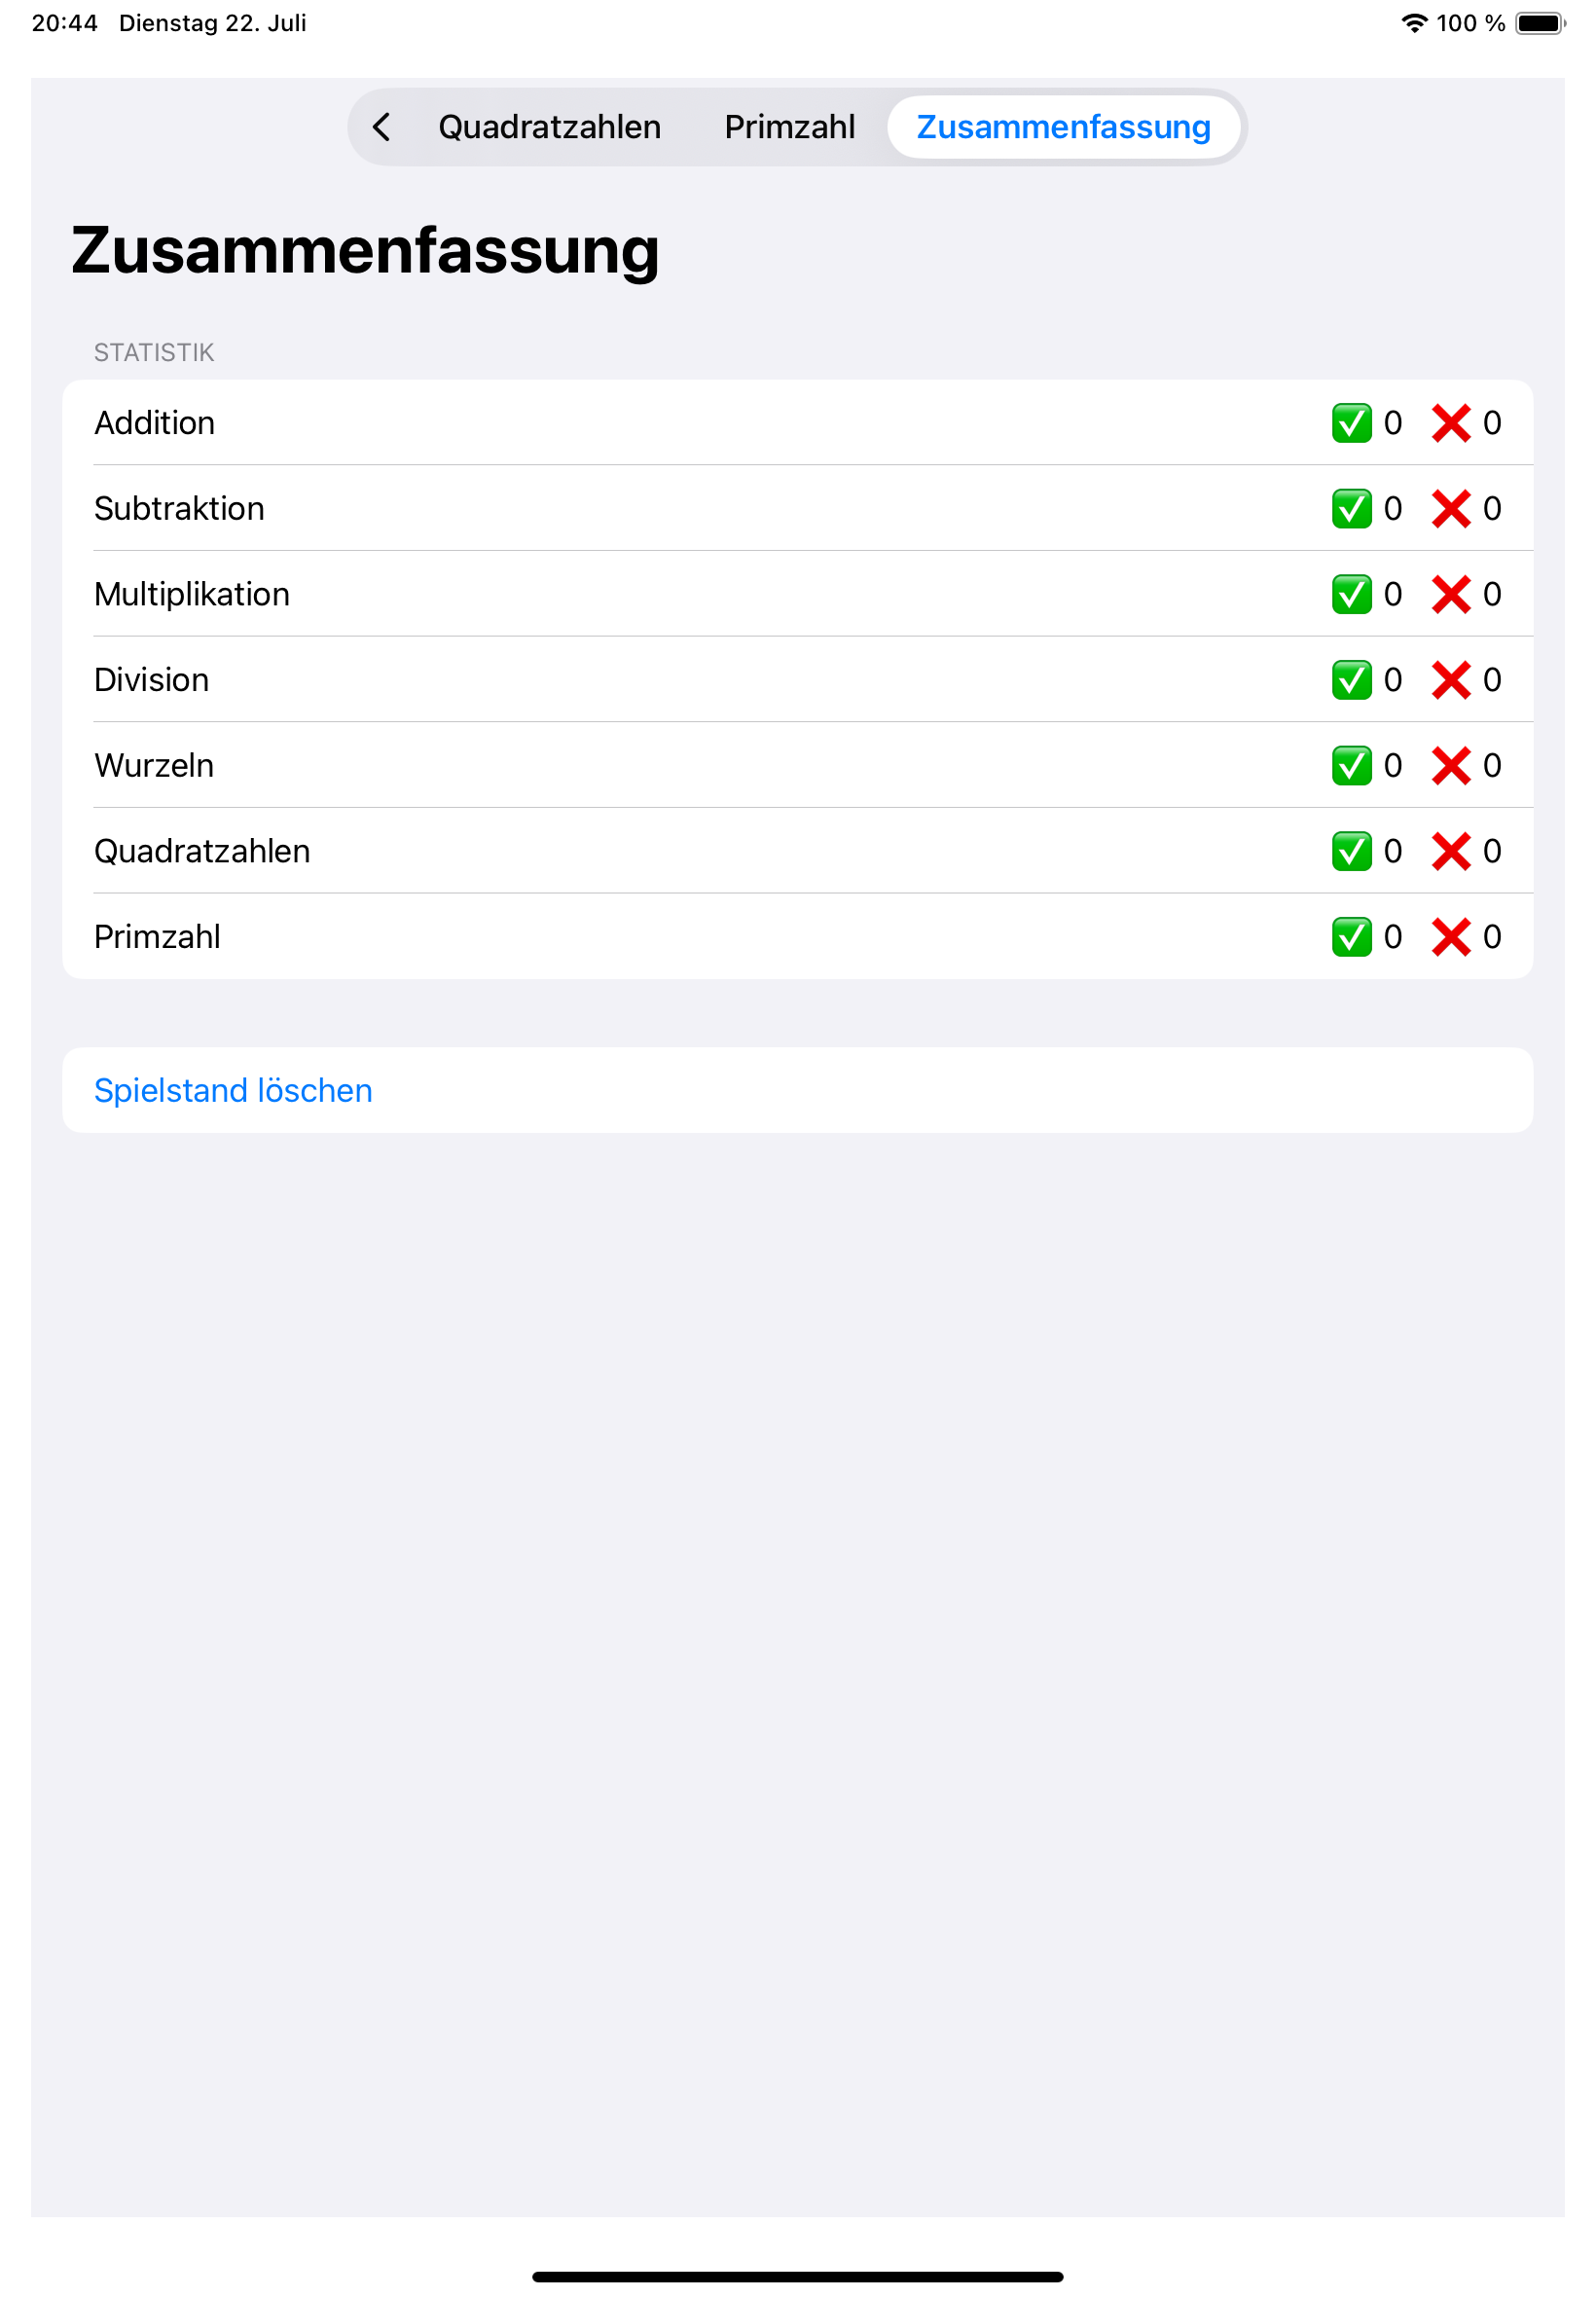The height and width of the screenshot is (2297, 1596).
Task: Tap the green checkmark icon for Primzahl
Action: click(1351, 937)
